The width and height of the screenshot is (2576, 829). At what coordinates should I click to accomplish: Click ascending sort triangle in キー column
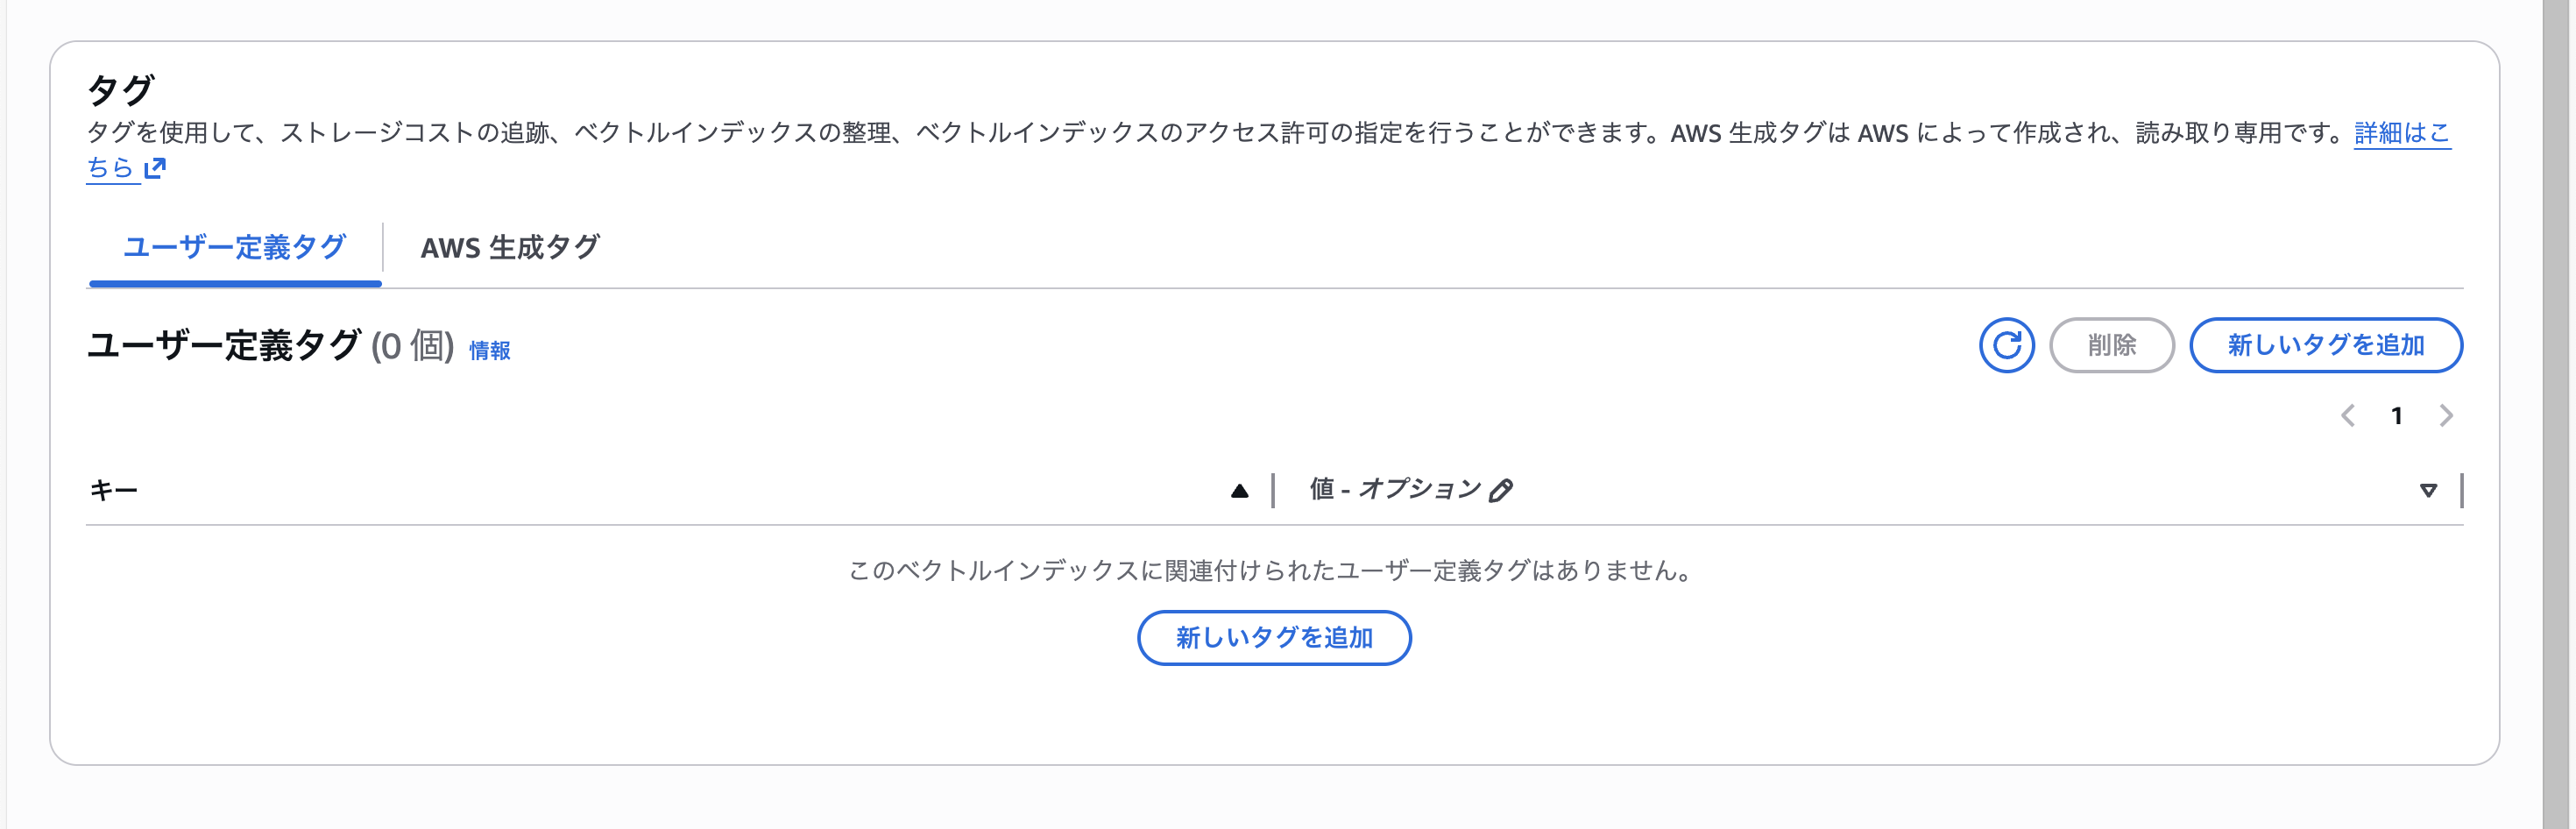1239,490
